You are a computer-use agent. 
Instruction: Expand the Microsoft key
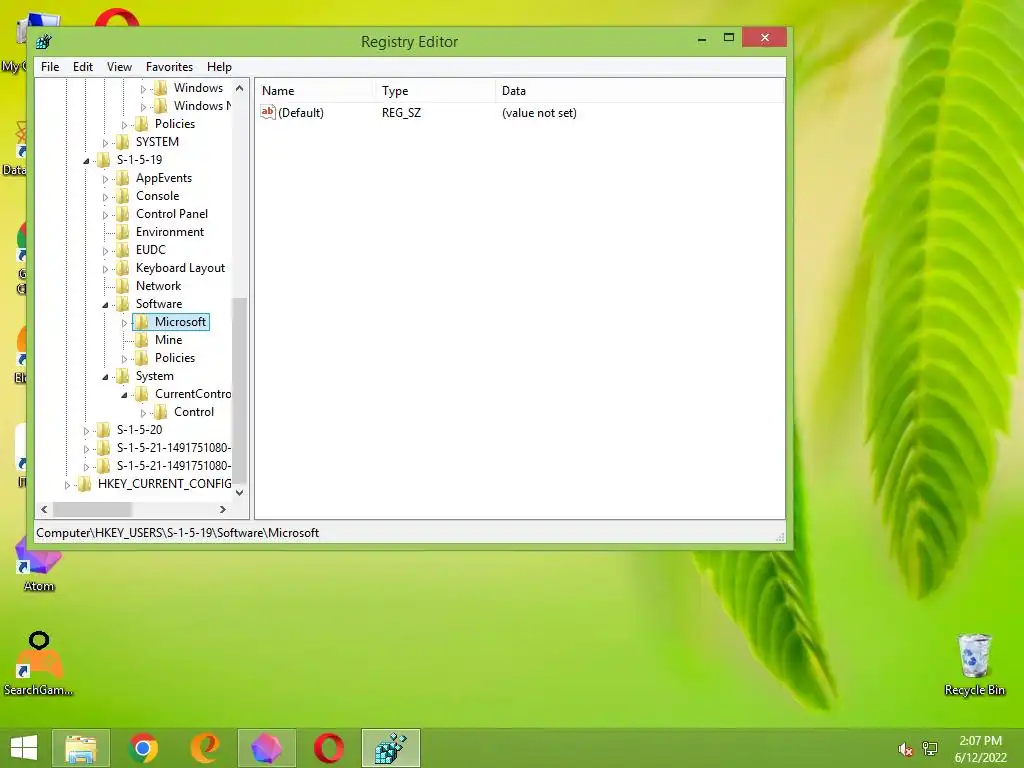click(124, 323)
